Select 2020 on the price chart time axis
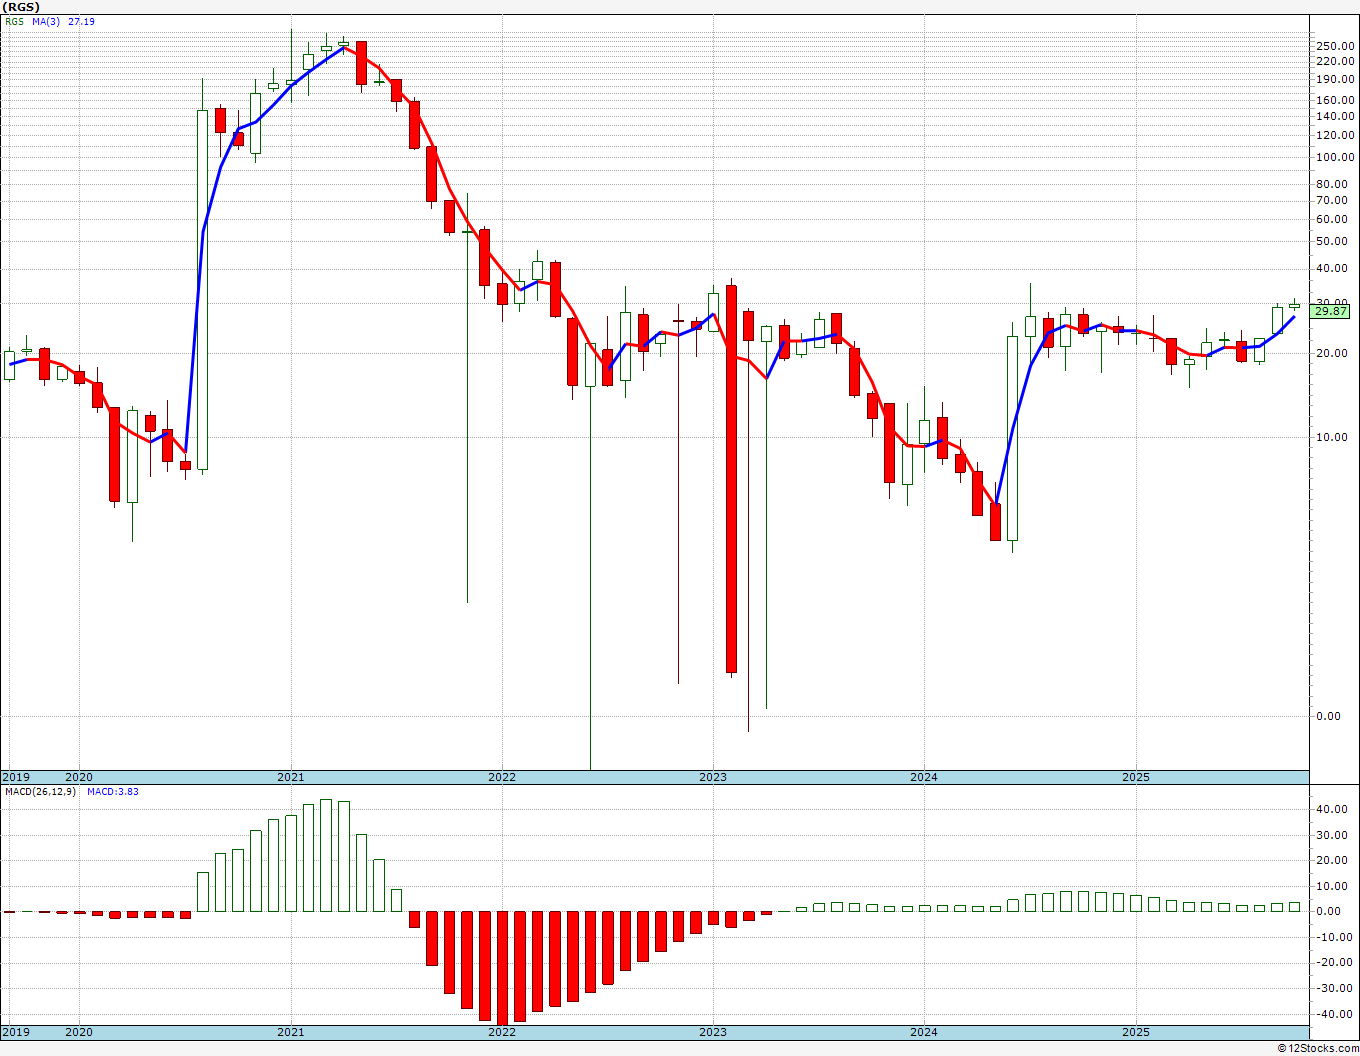This screenshot has height=1056, width=1360. [78, 777]
